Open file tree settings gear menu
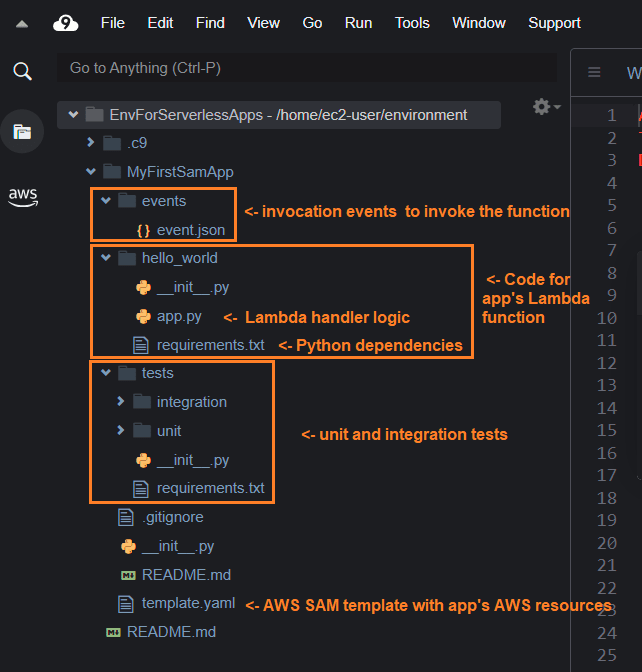 click(546, 107)
